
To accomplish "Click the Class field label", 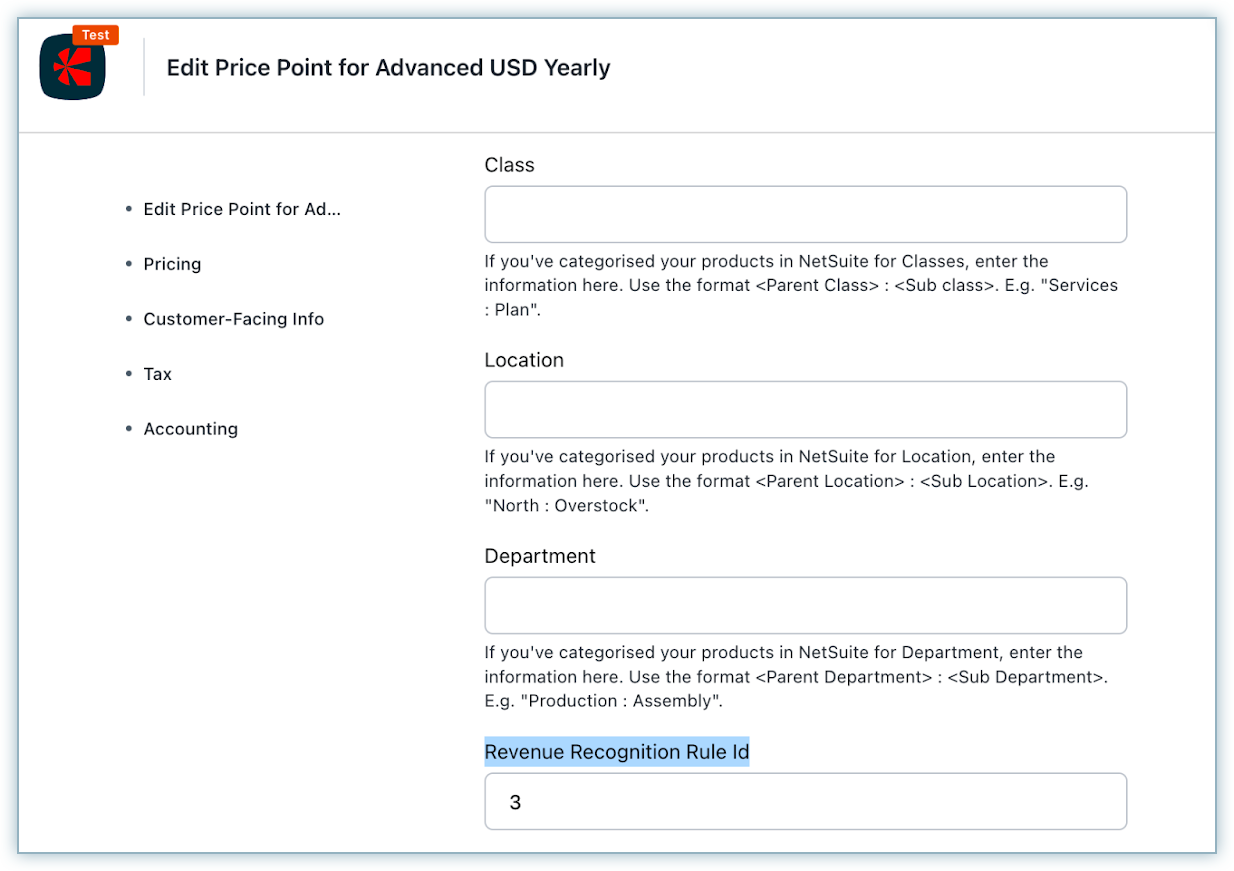I will pyautogui.click(x=509, y=165).
